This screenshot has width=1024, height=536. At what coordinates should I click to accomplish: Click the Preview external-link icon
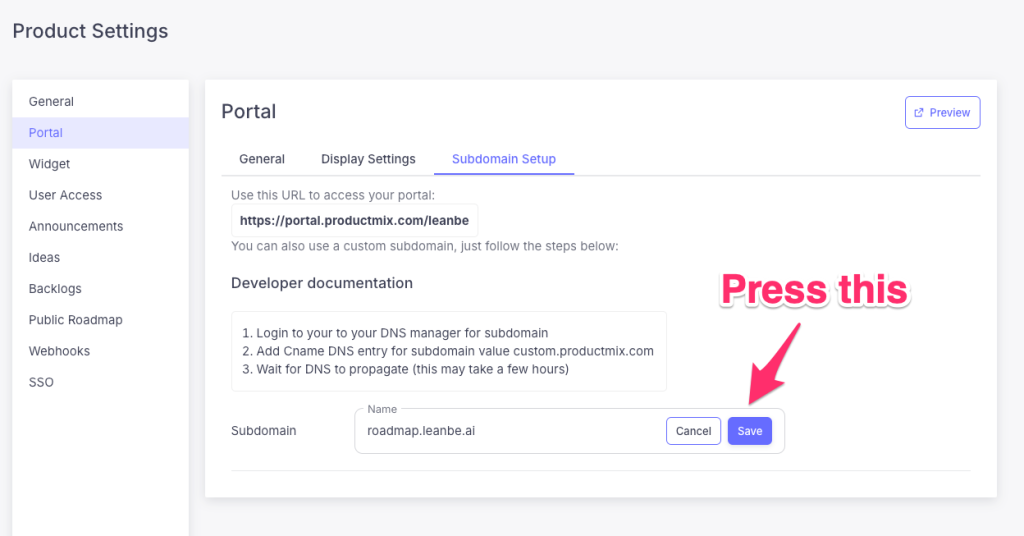click(x=919, y=113)
